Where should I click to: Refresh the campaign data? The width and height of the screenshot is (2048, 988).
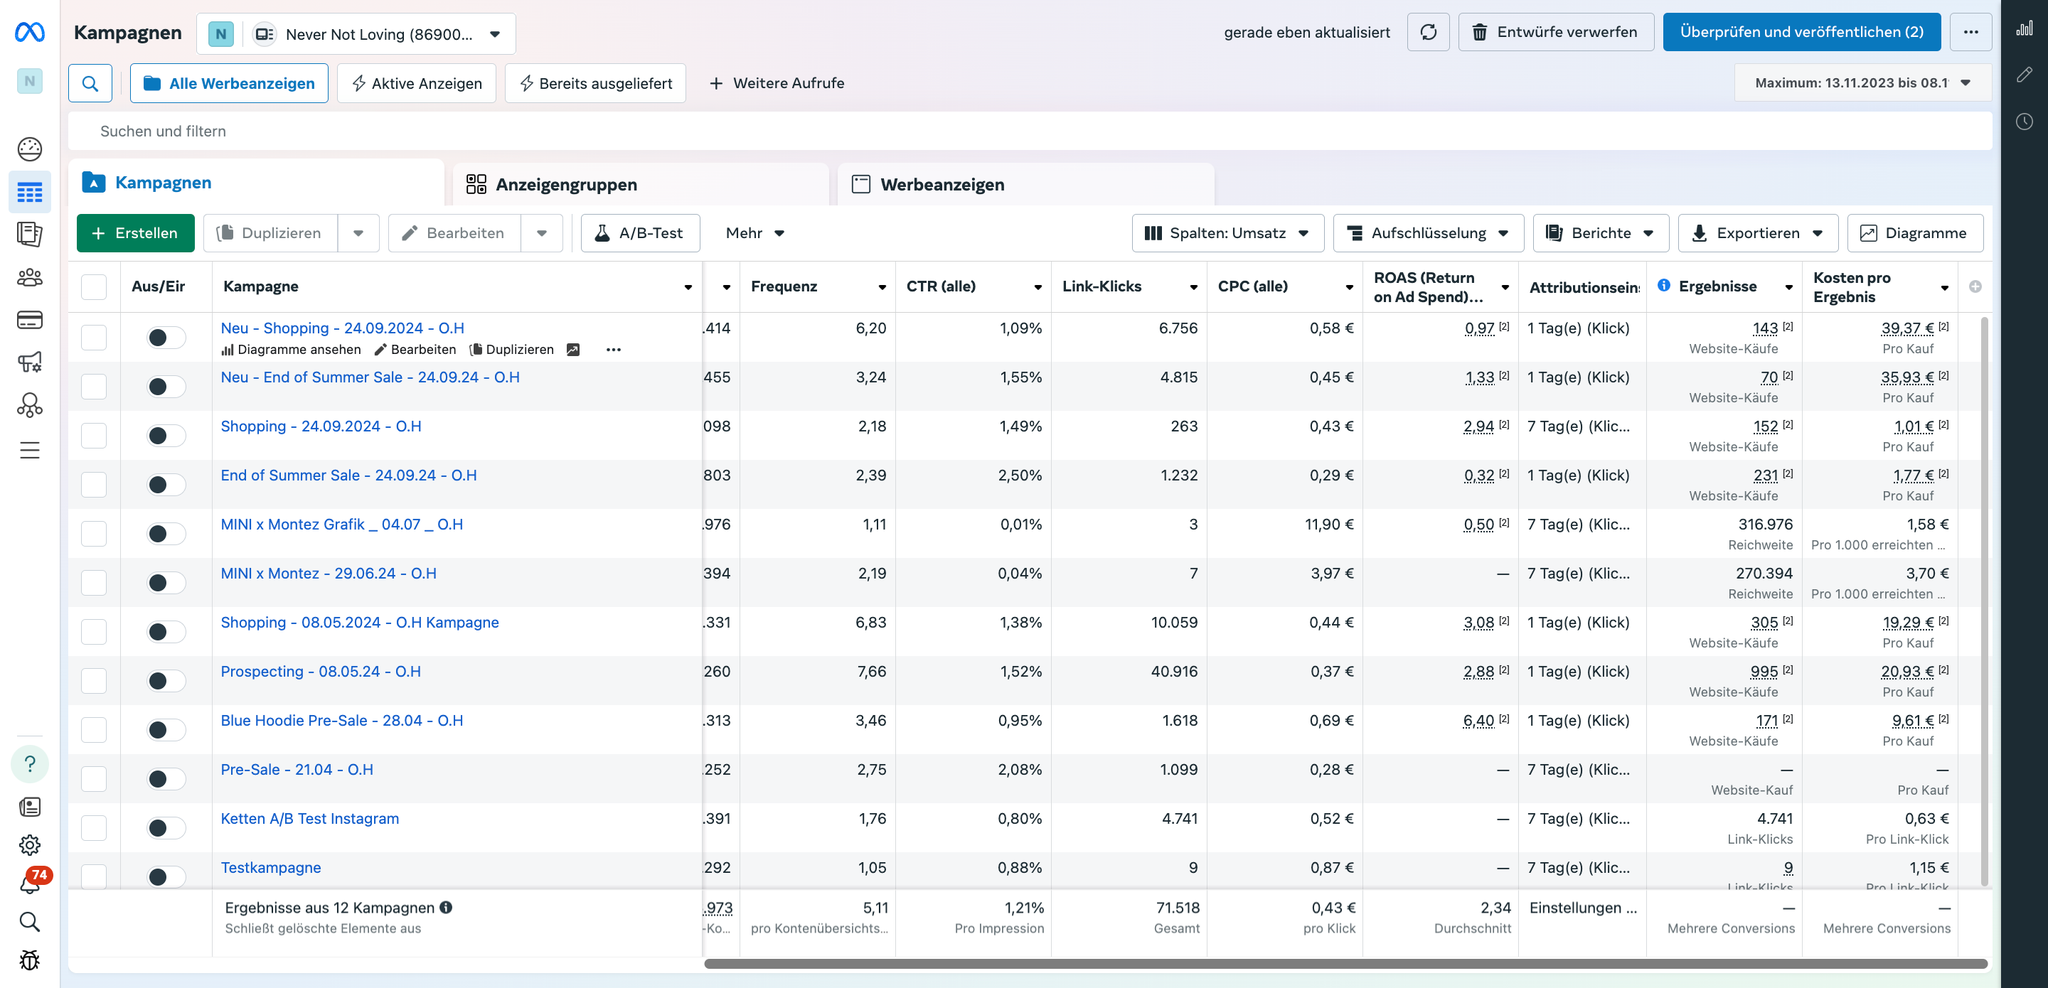point(1428,32)
